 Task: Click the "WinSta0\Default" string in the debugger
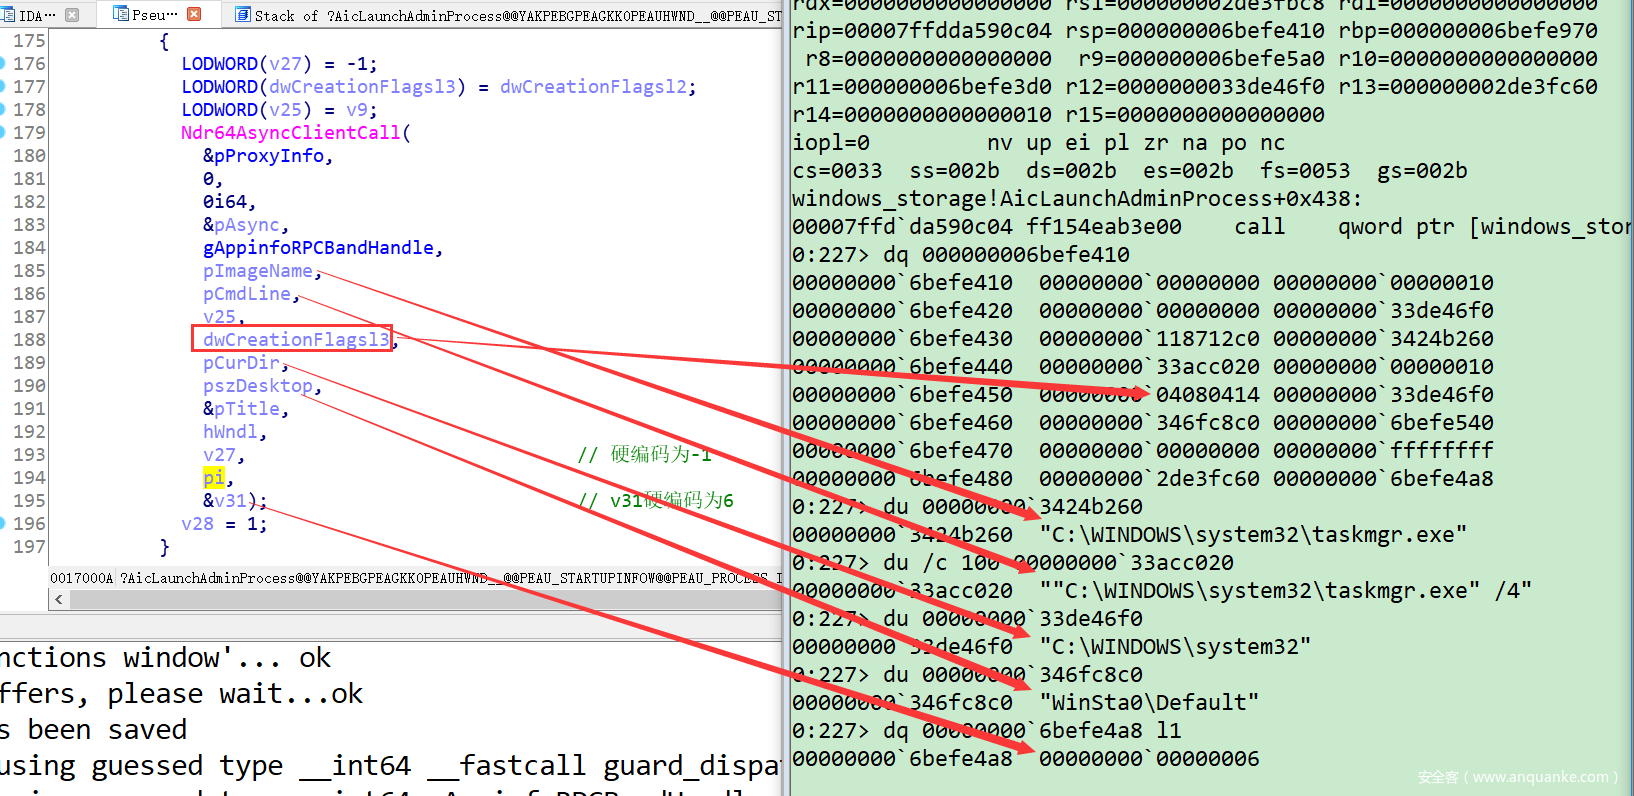(x=1149, y=703)
